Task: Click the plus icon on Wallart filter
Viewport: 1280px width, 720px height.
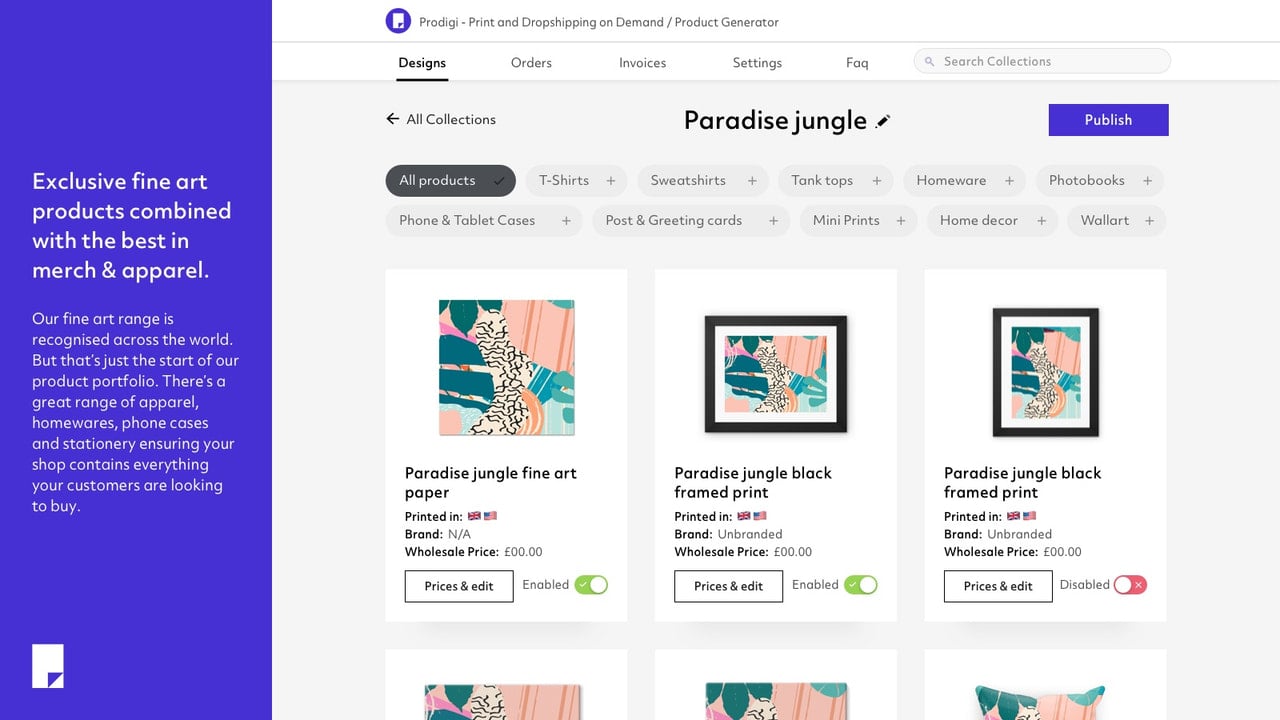Action: (x=1149, y=221)
